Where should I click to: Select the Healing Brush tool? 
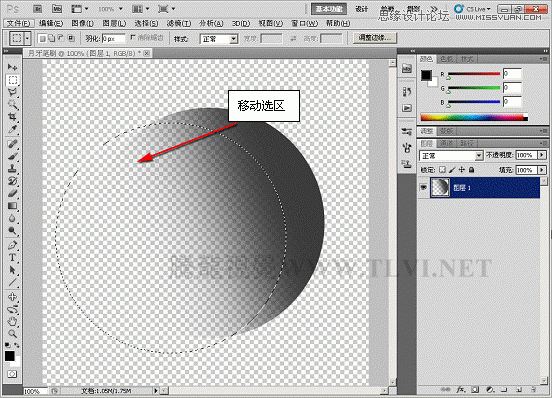tap(12, 144)
